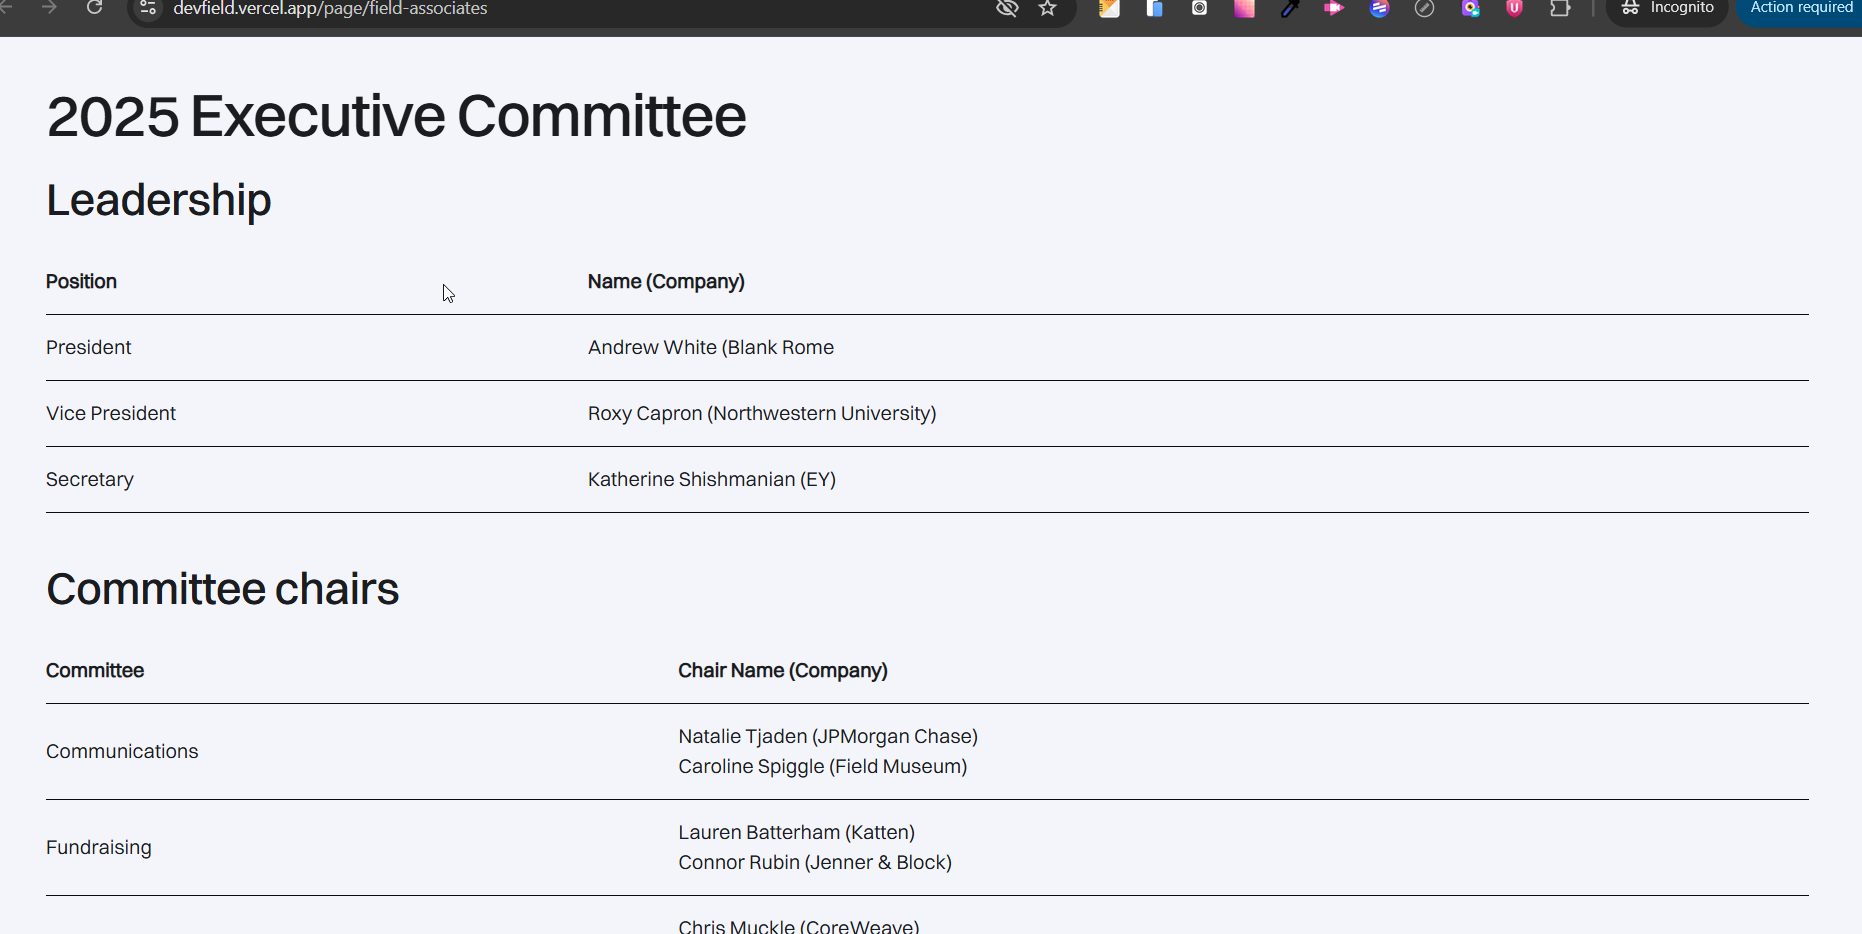Image resolution: width=1862 pixels, height=934 pixels.
Task: Click the Communications committee row label
Action: click(122, 752)
